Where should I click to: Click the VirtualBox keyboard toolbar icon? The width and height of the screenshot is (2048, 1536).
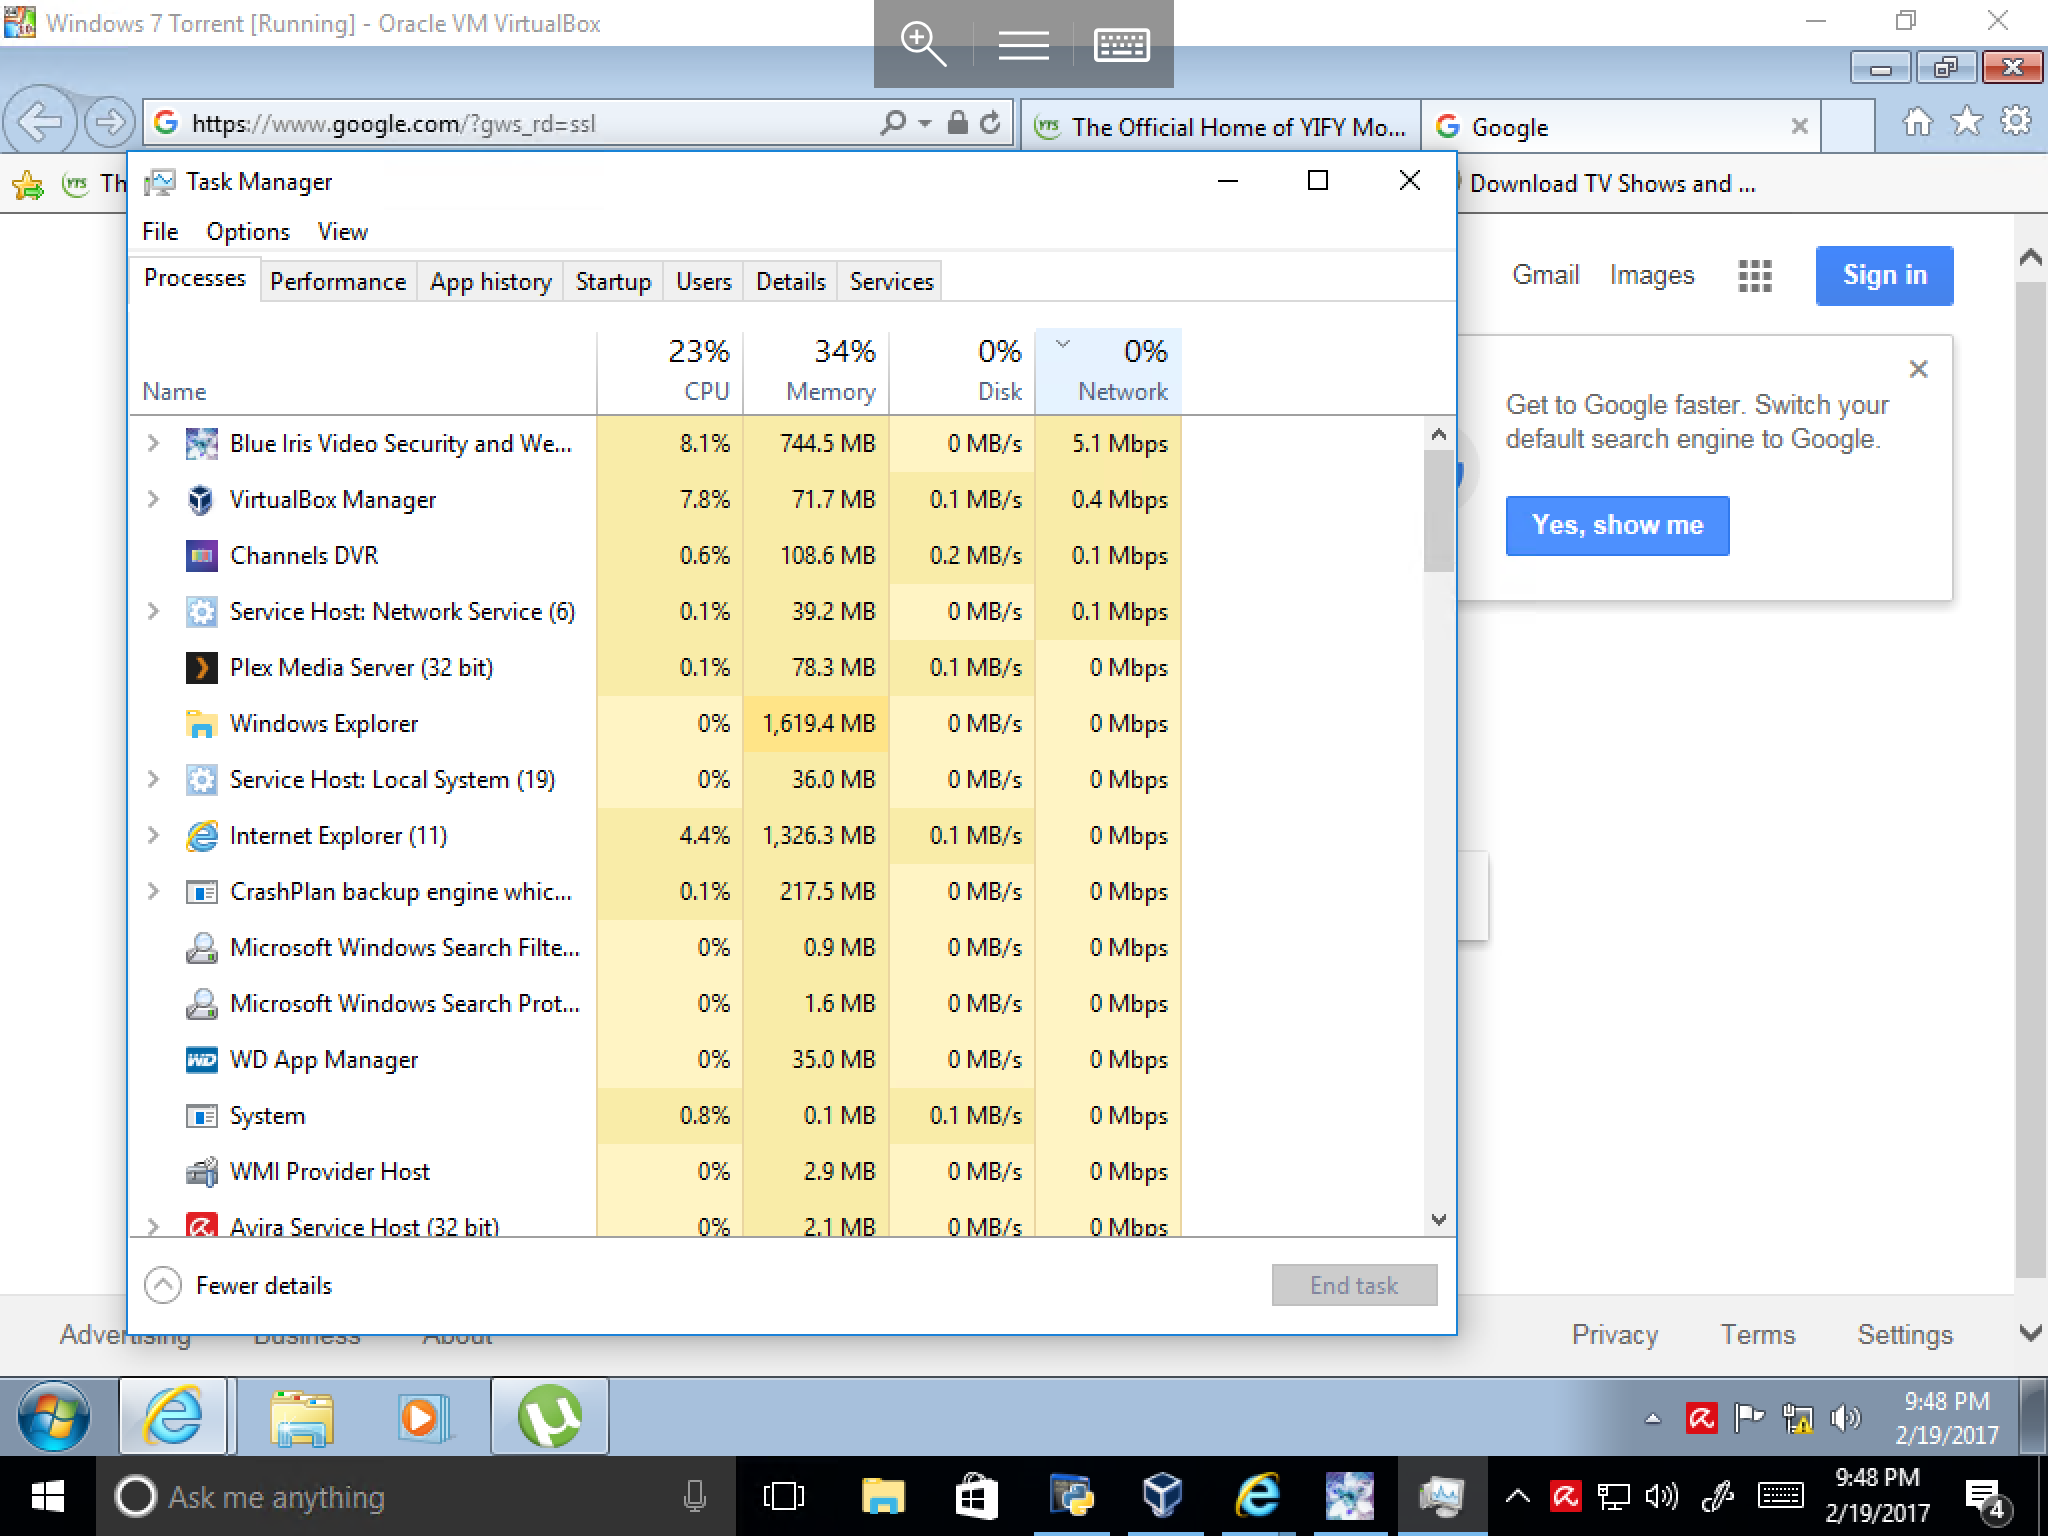click(1121, 45)
